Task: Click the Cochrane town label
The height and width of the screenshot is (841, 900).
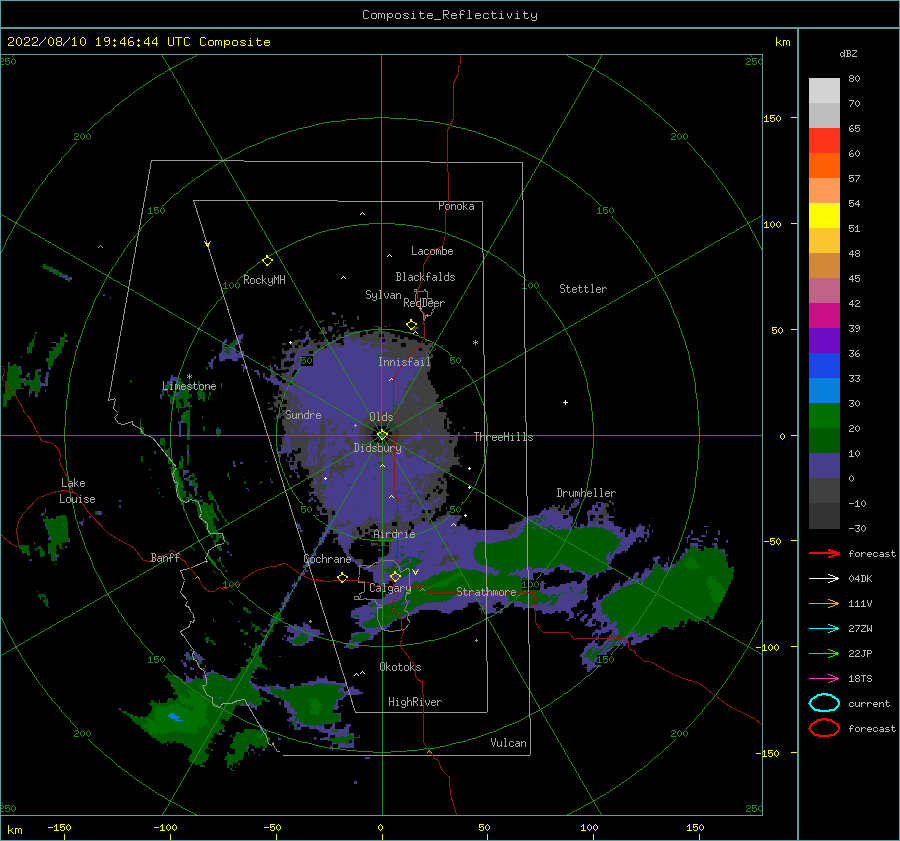Action: [x=327, y=559]
